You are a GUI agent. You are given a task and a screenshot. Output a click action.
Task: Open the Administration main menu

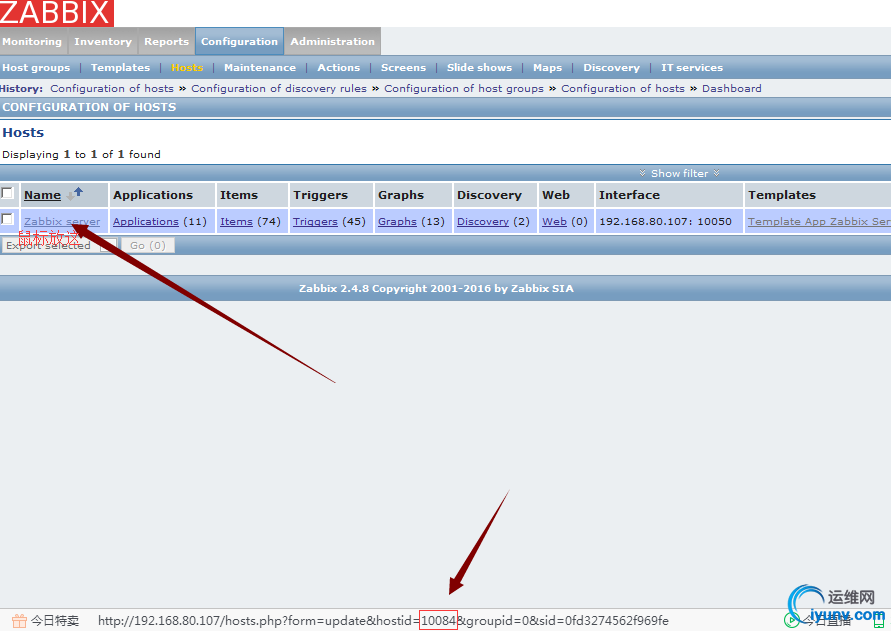pyautogui.click(x=332, y=41)
